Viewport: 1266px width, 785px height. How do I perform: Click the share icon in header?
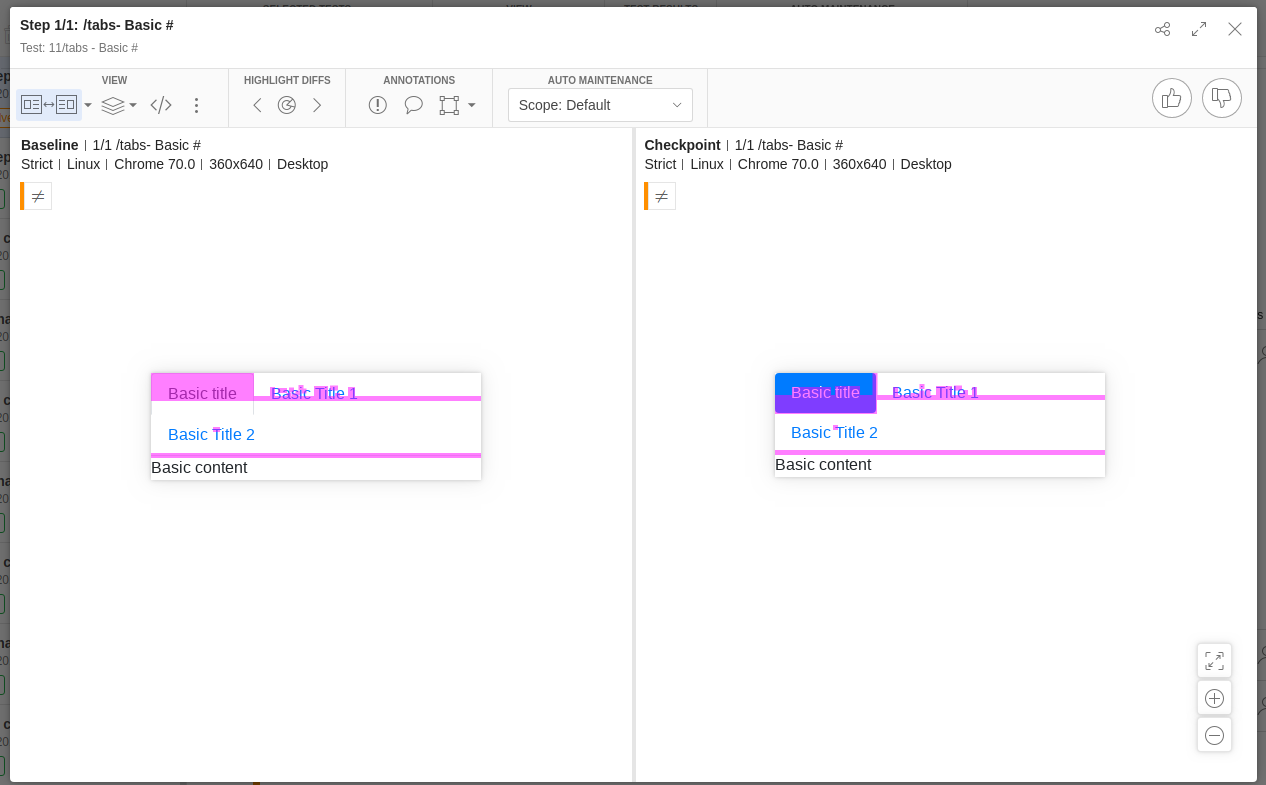(1162, 29)
